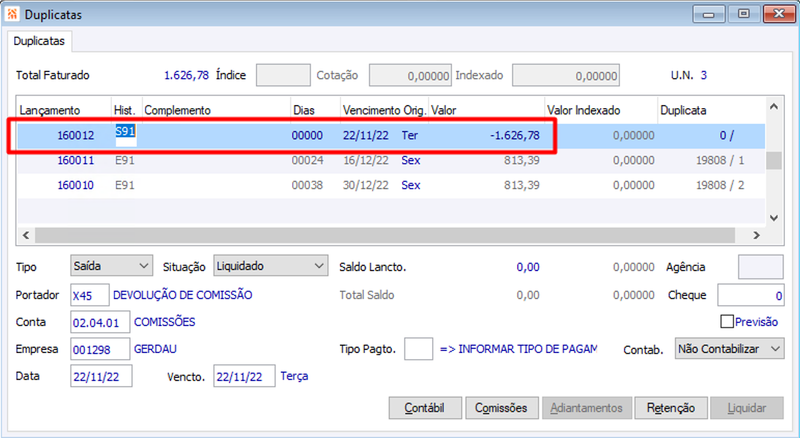Toggle the Previsão checkbox
Image resolution: width=800 pixels, height=438 pixels.
click(x=727, y=322)
